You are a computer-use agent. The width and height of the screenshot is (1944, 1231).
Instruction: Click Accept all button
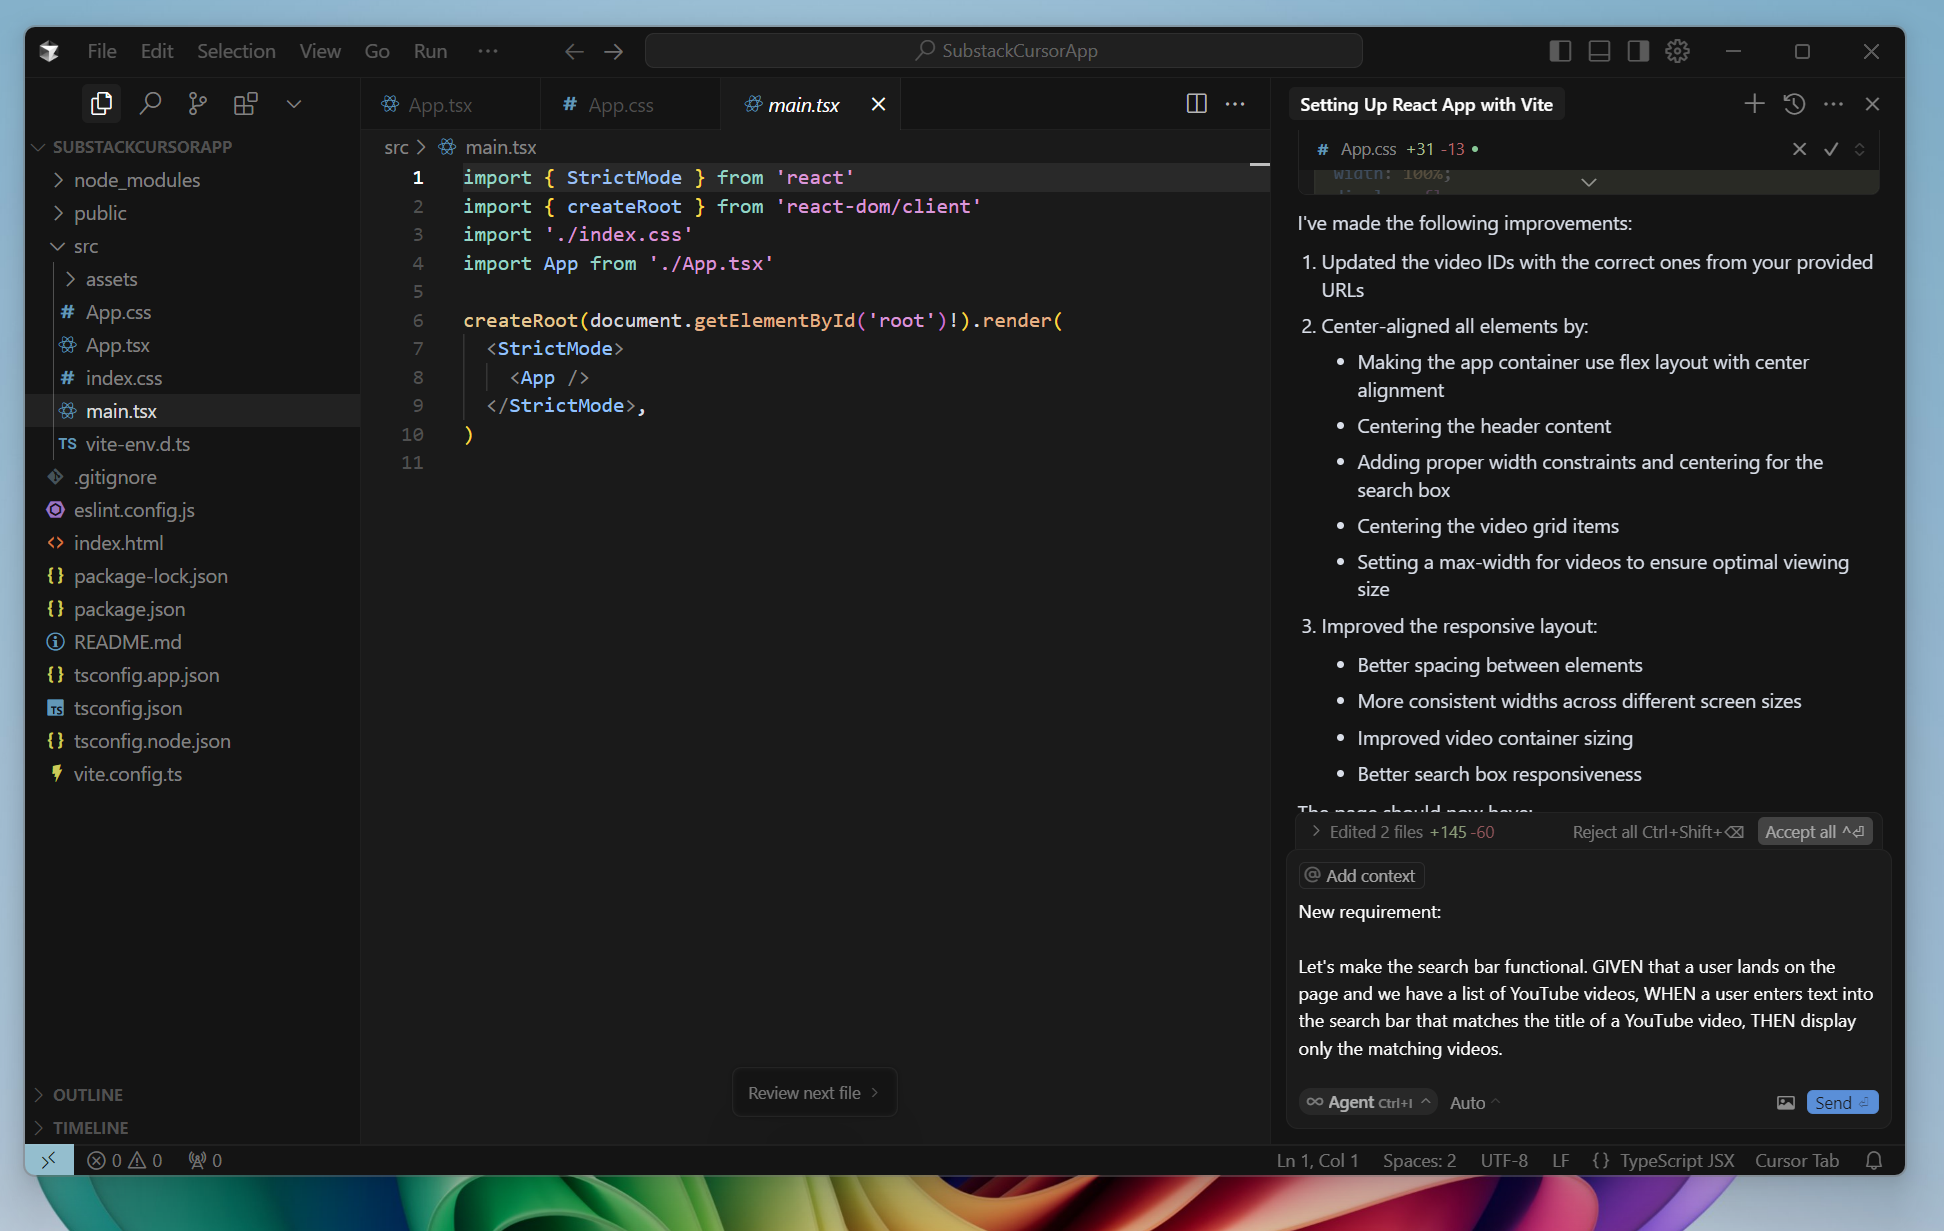point(1814,832)
